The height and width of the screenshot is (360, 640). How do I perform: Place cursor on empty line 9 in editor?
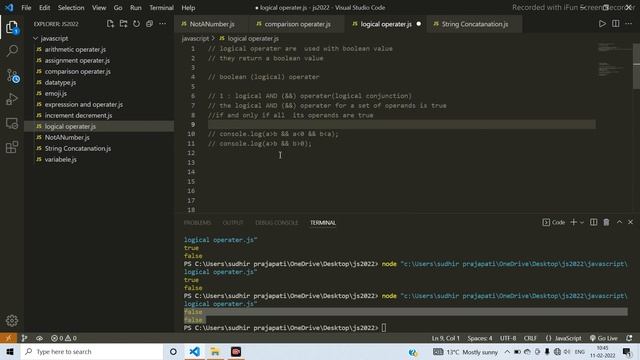(x=402, y=124)
